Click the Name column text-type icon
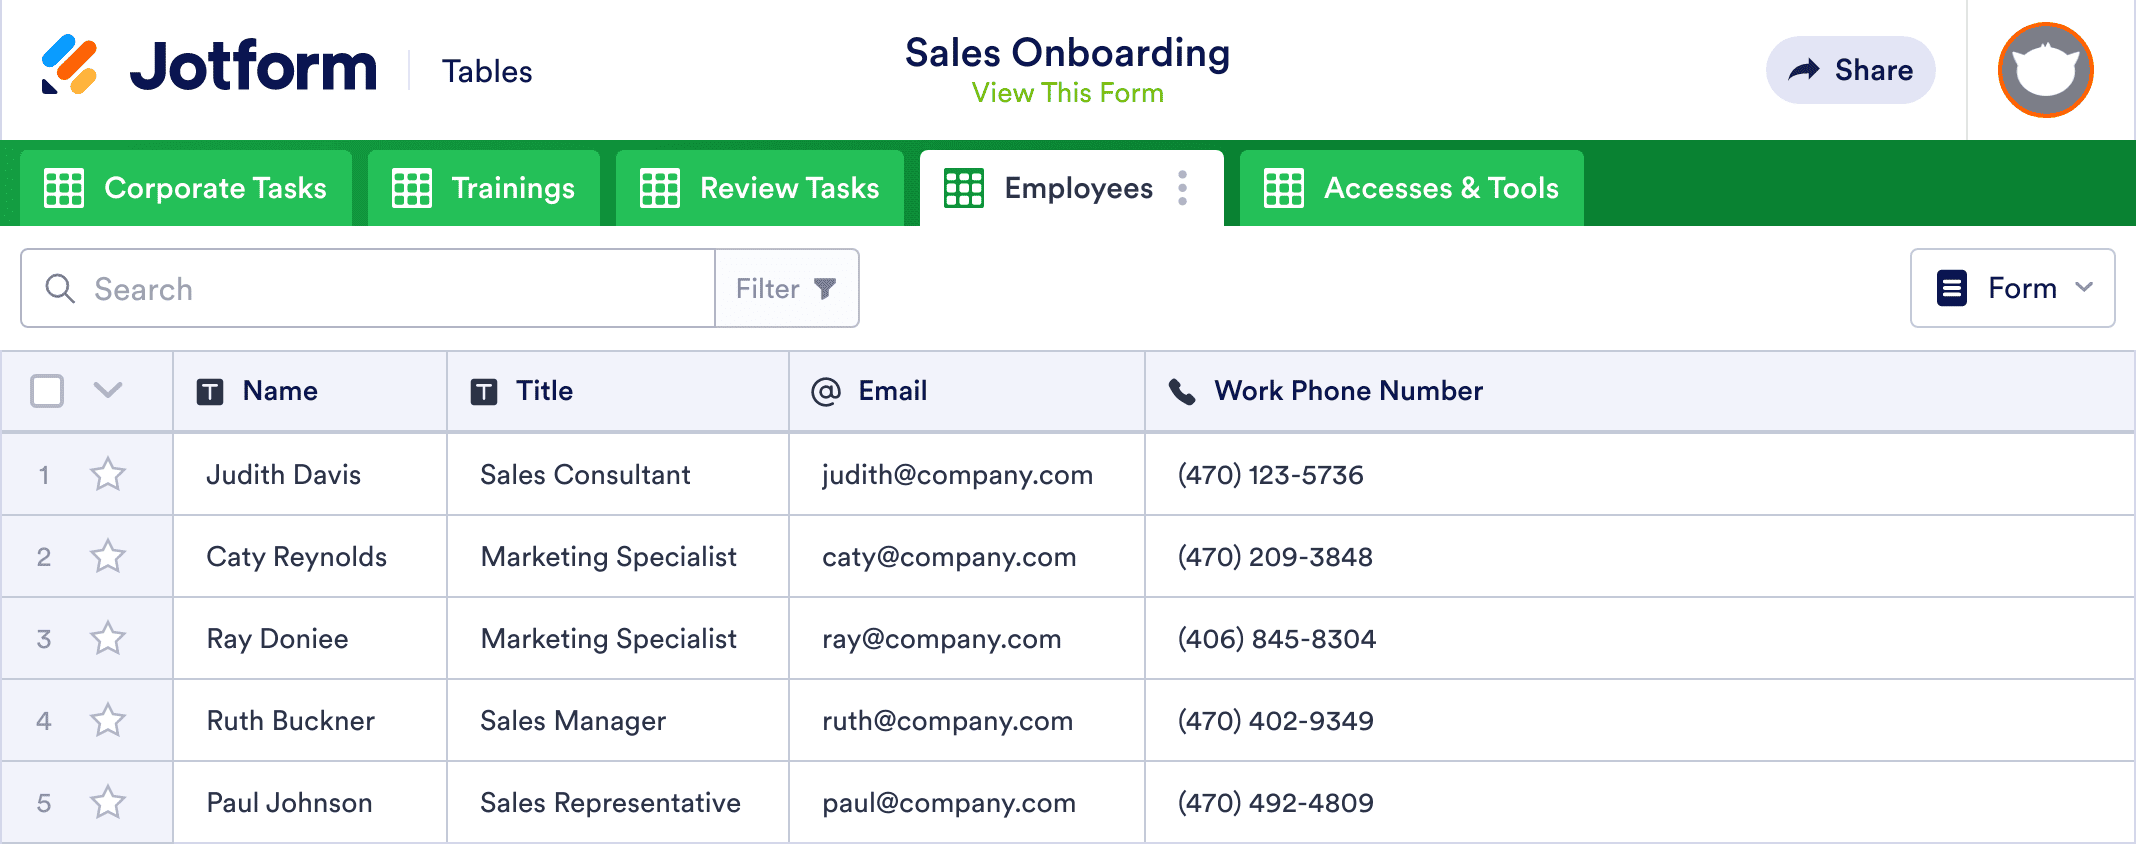This screenshot has width=2136, height=844. [x=210, y=391]
